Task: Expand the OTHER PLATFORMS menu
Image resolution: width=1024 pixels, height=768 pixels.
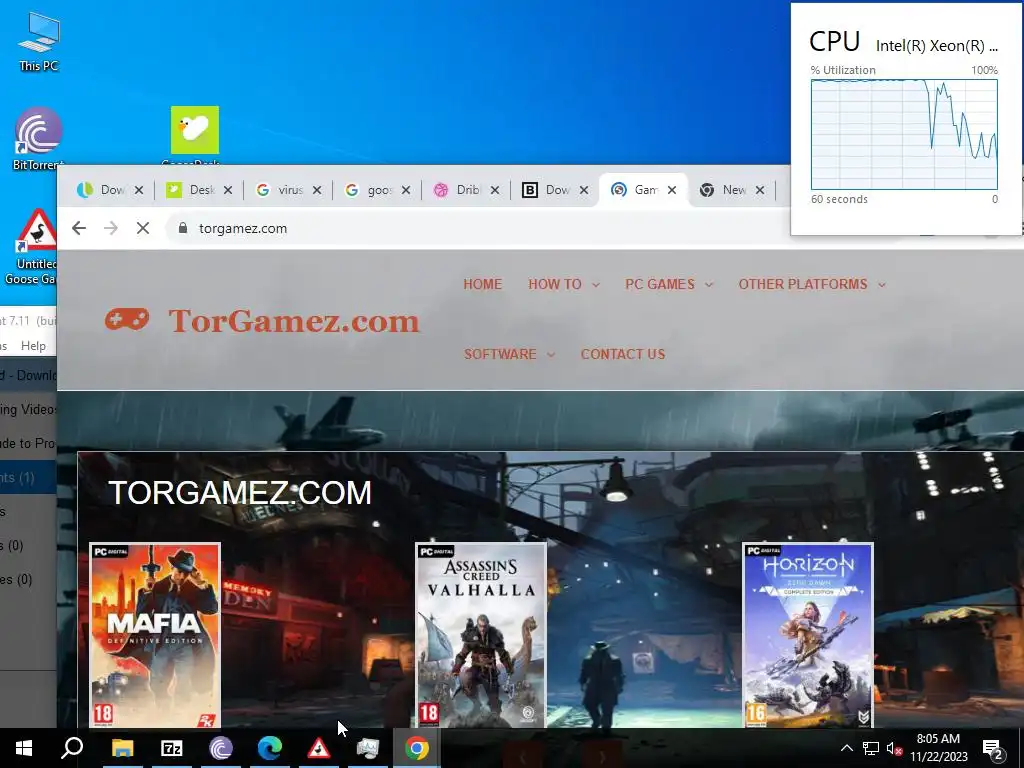Action: 812,284
